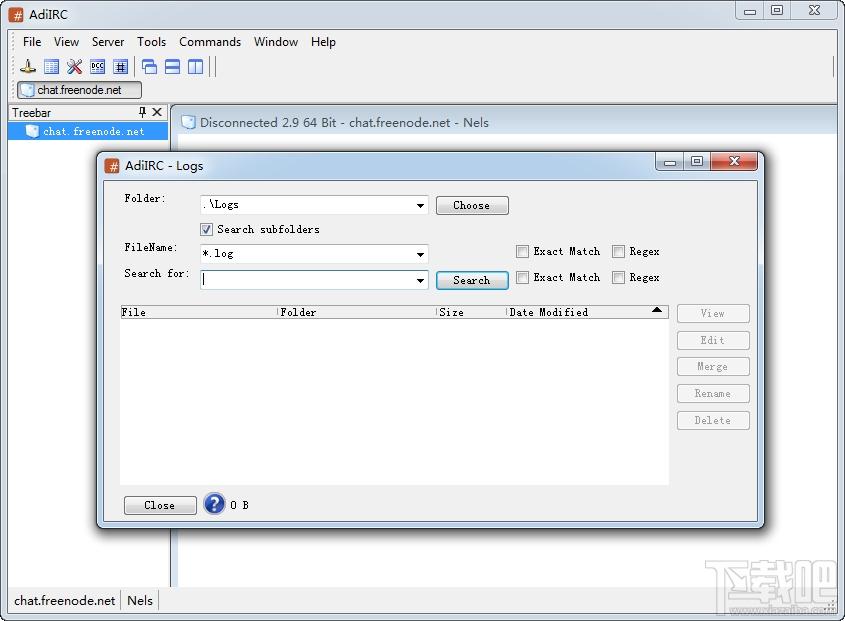Image resolution: width=845 pixels, height=621 pixels.
Task: Open the server list toolbar icon
Action: (51, 67)
